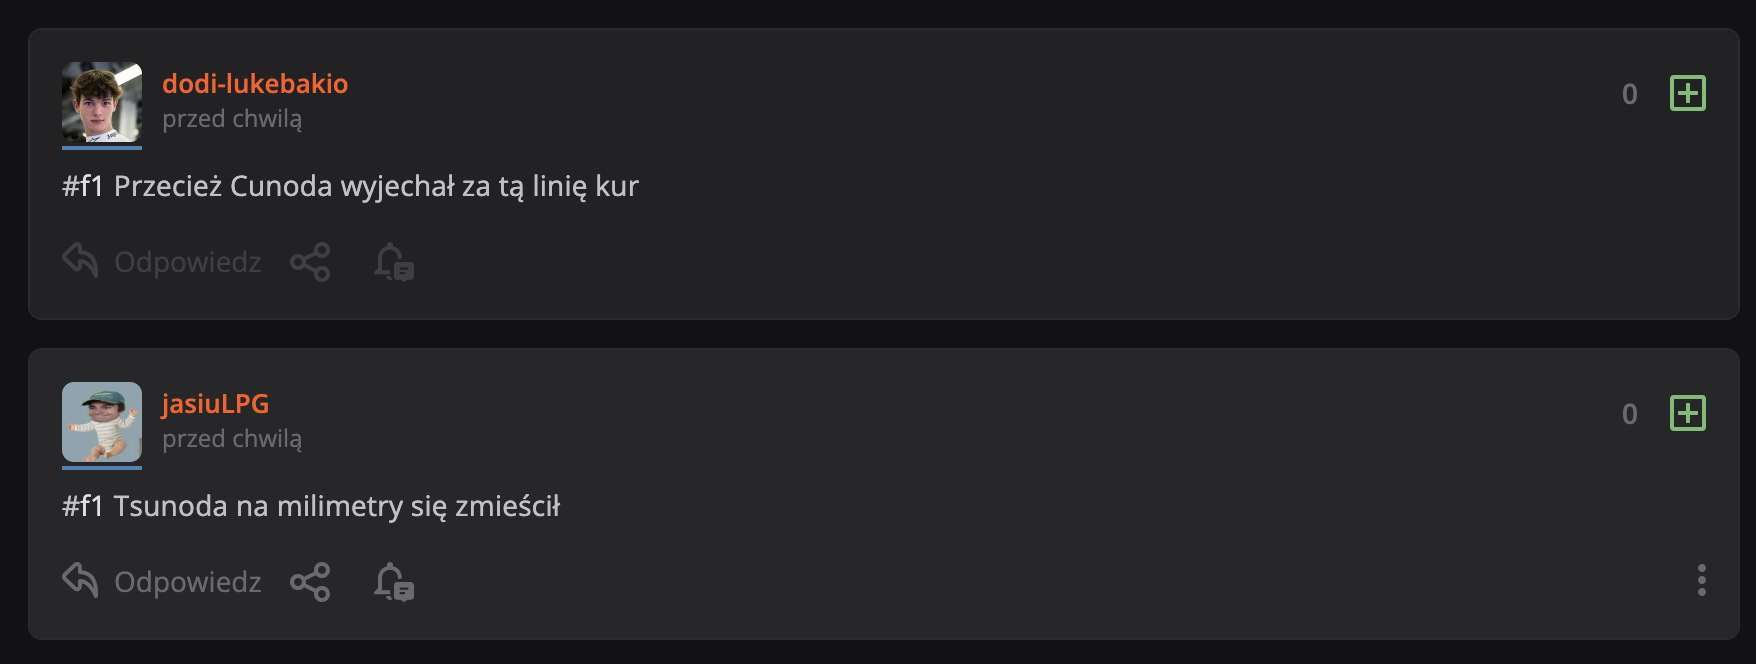Click the "przed chwilą" timestamp under jasiuLPG

(x=232, y=439)
